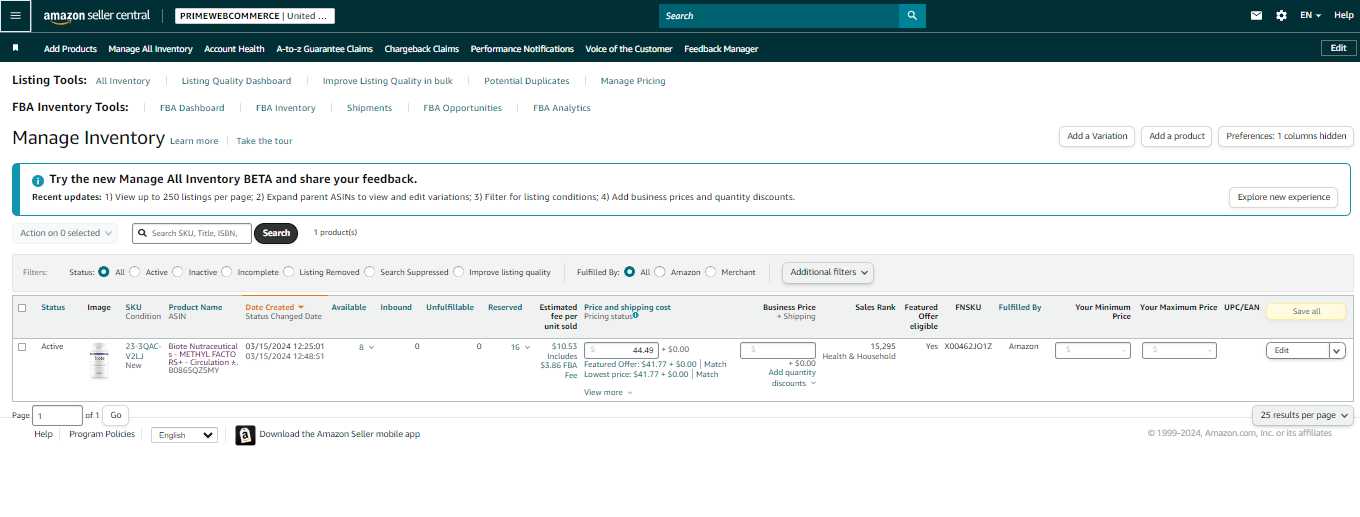Click the Pricing status info icon
This screenshot has width=1360, height=517.
click(636, 316)
